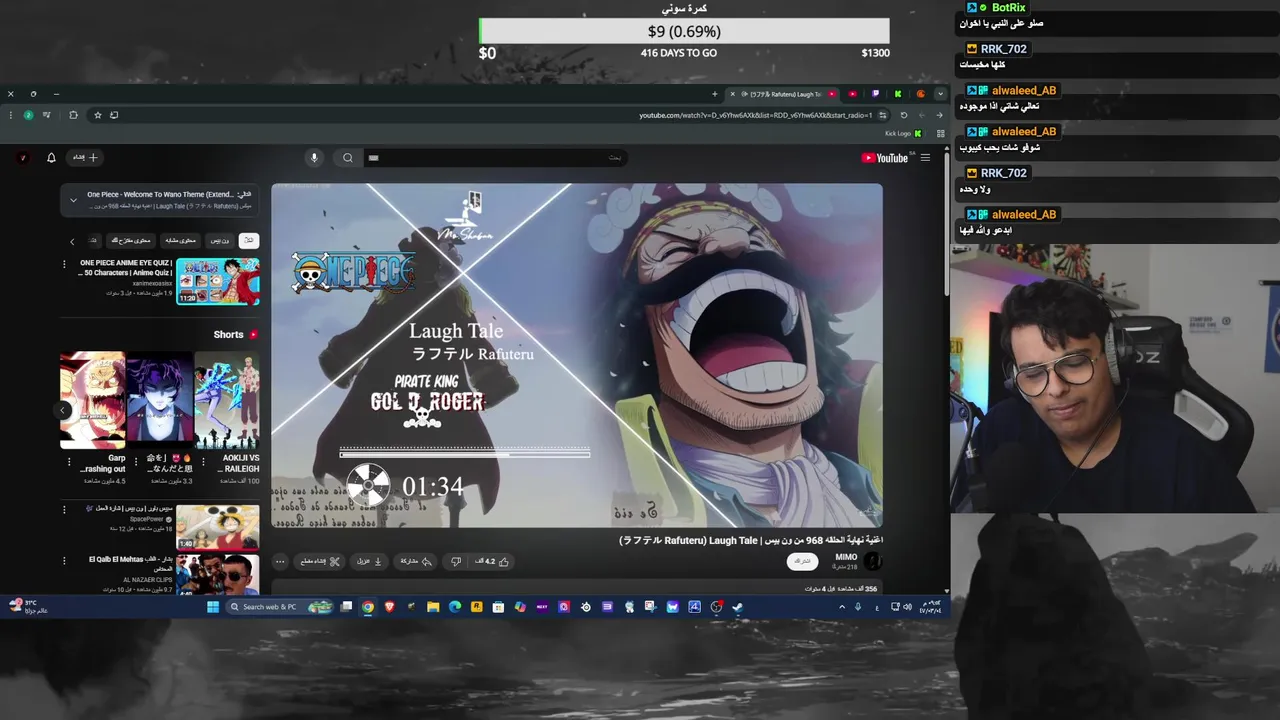Dislike the Laugh Tale video
This screenshot has width=1280, height=720.
tap(456, 562)
